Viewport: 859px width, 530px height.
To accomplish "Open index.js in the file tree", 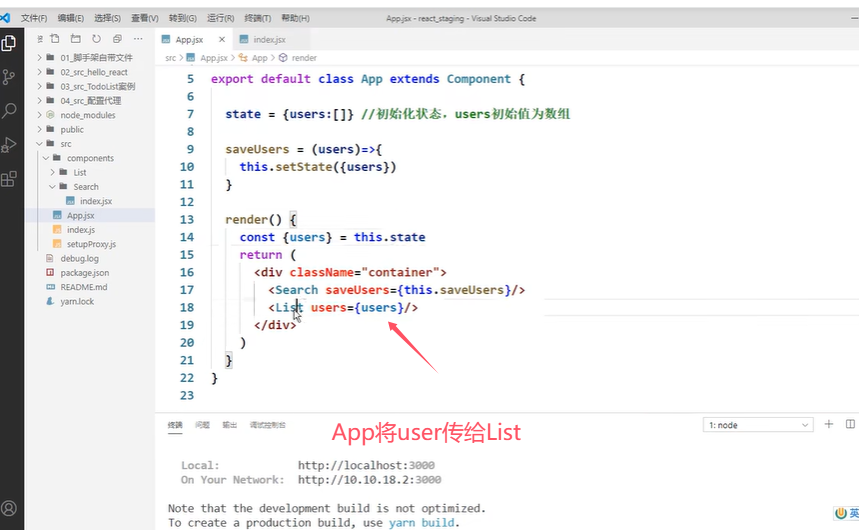I will [81, 230].
